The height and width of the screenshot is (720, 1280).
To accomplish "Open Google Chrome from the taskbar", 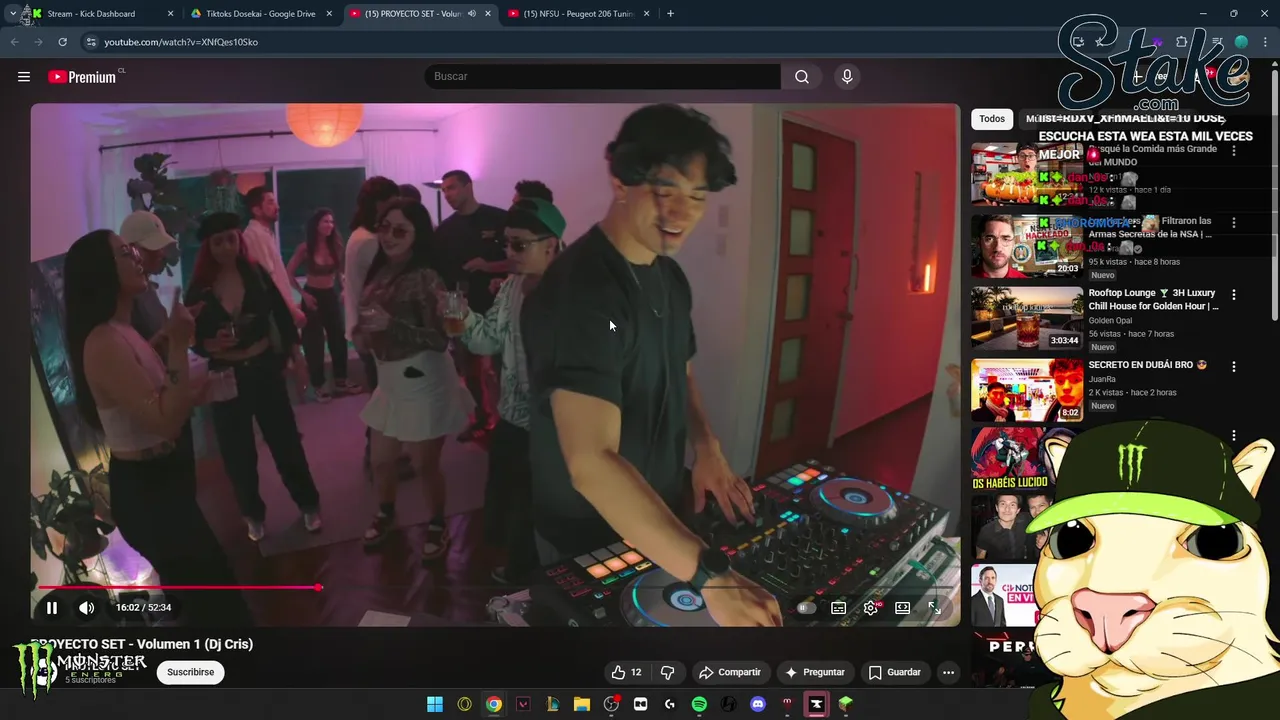I will point(494,704).
